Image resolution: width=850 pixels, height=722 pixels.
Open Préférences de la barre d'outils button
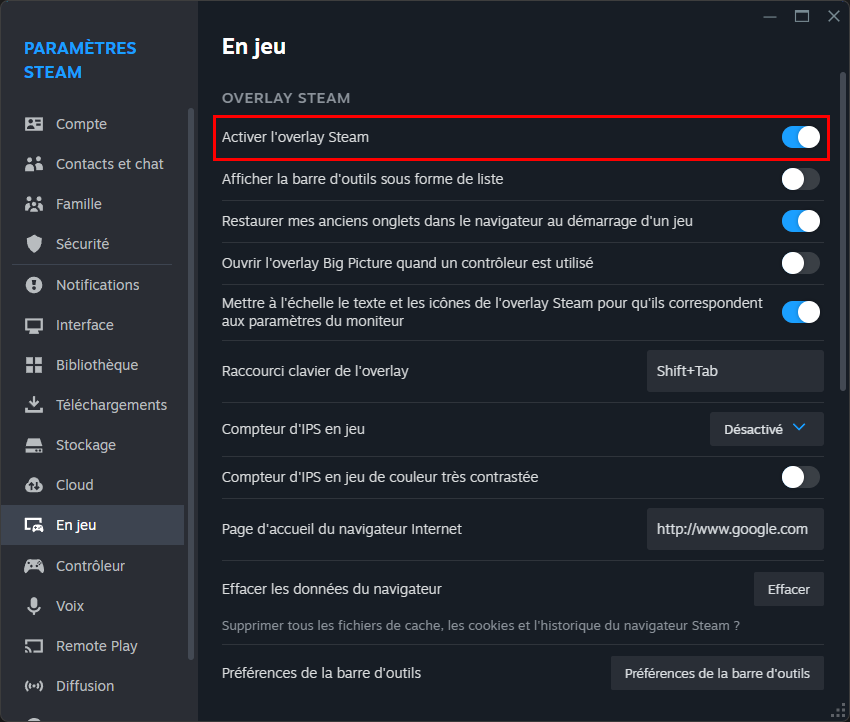pyautogui.click(x=717, y=673)
